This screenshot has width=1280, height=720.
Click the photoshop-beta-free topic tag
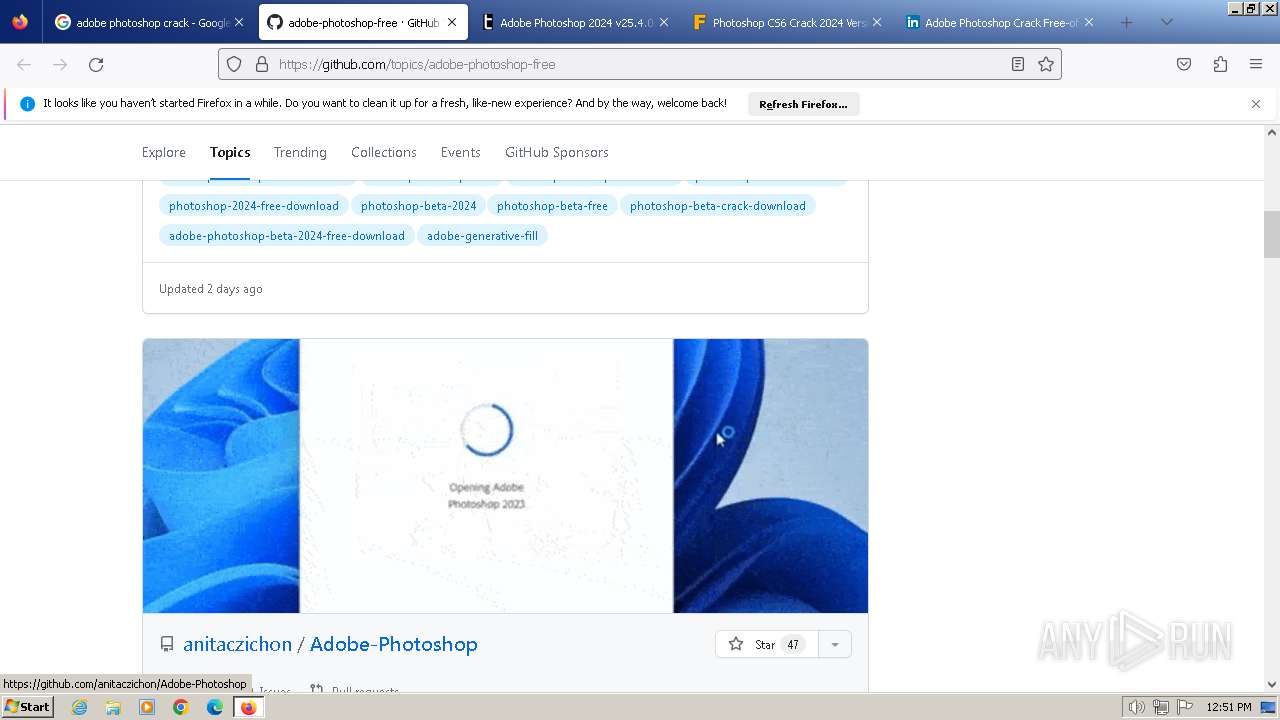[x=552, y=206]
